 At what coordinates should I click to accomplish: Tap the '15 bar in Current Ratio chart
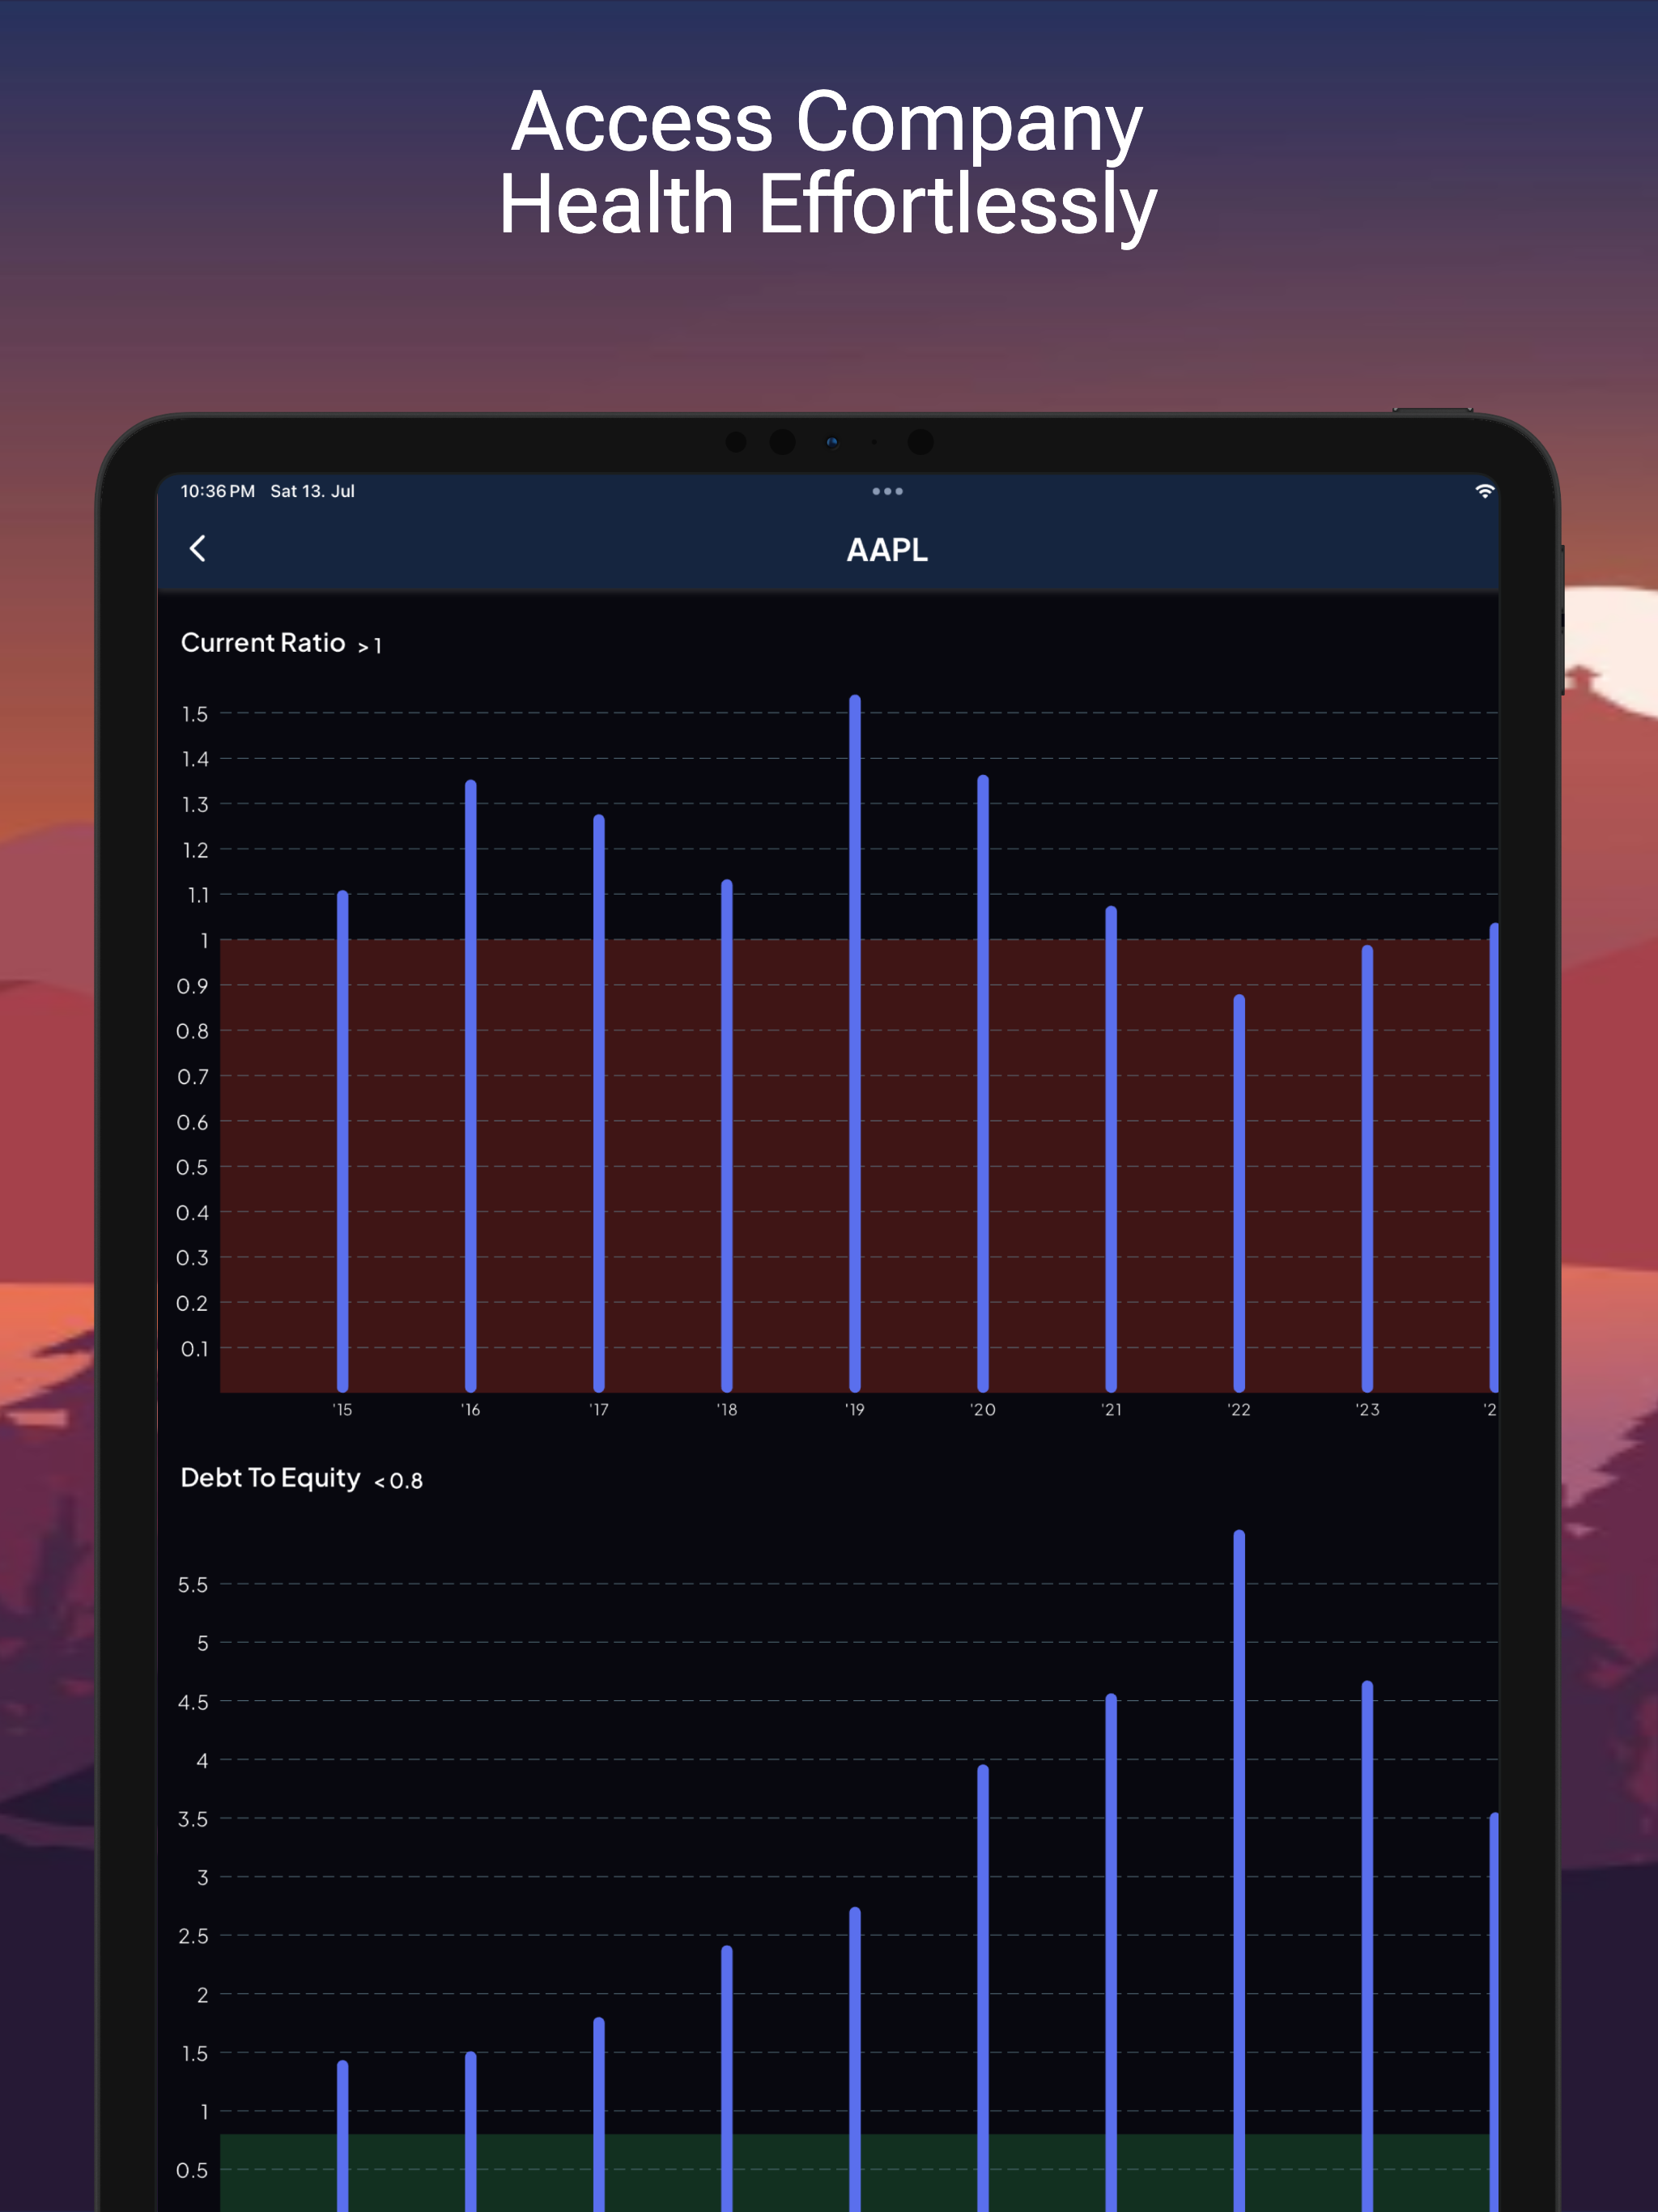[x=343, y=1141]
